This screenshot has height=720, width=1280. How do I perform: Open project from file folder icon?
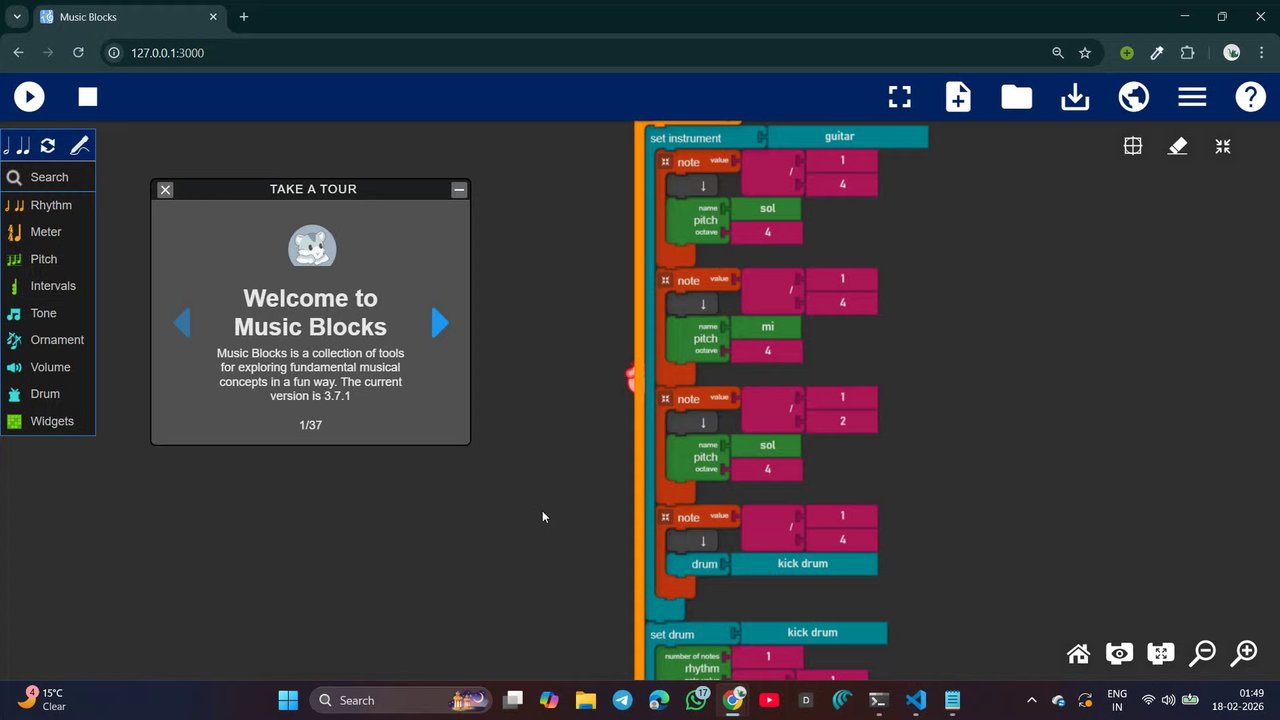point(1017,97)
